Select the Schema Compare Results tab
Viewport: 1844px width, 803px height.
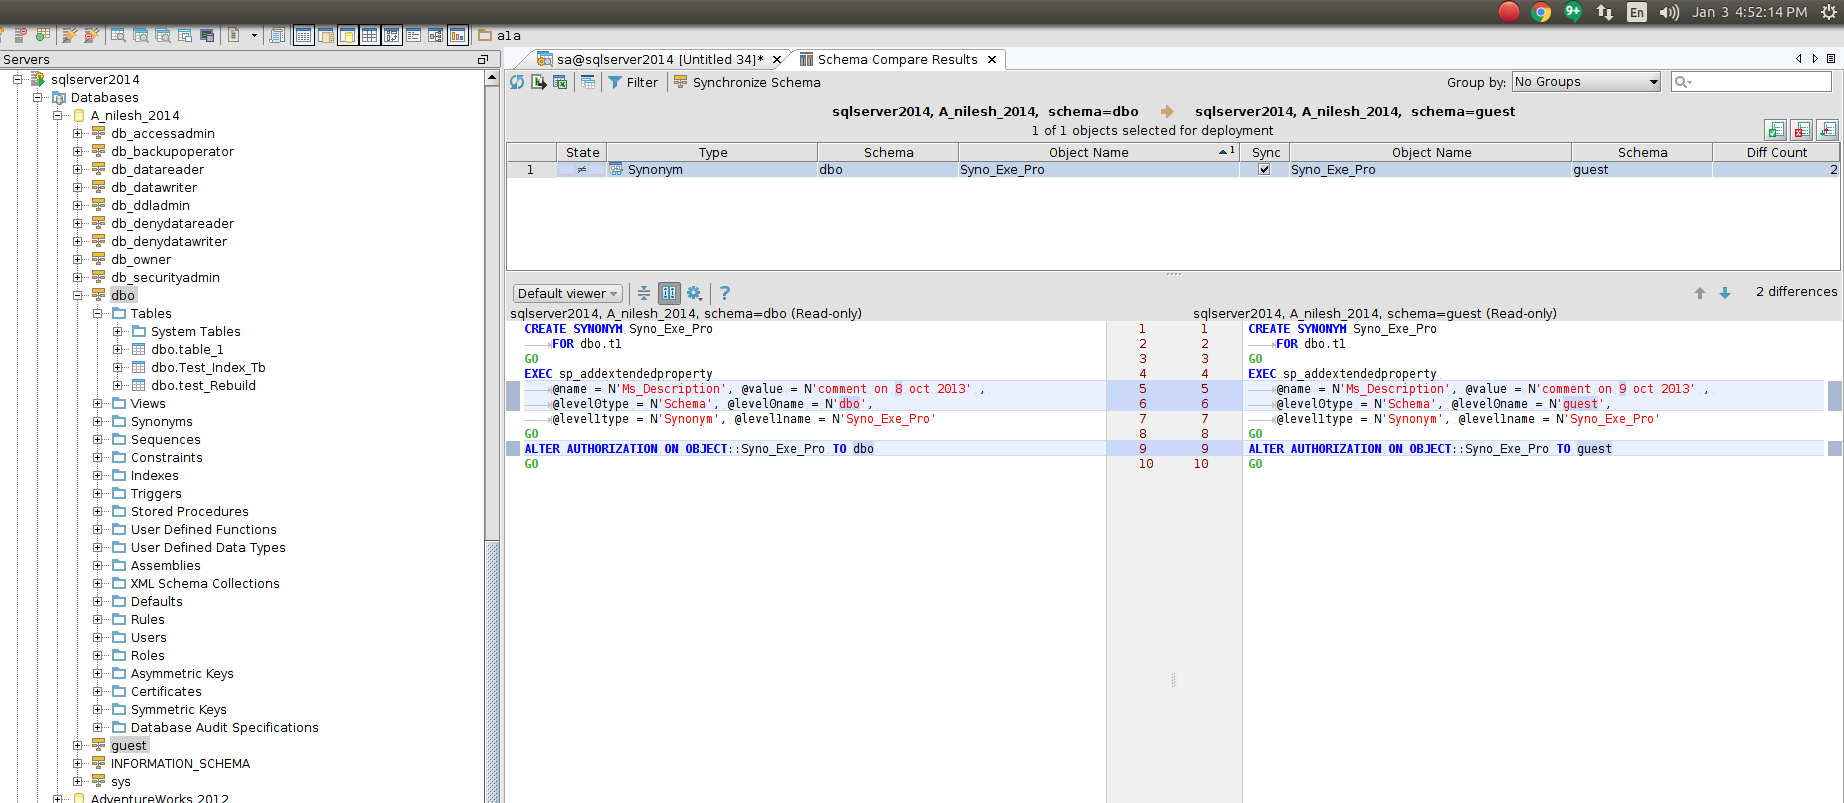896,59
